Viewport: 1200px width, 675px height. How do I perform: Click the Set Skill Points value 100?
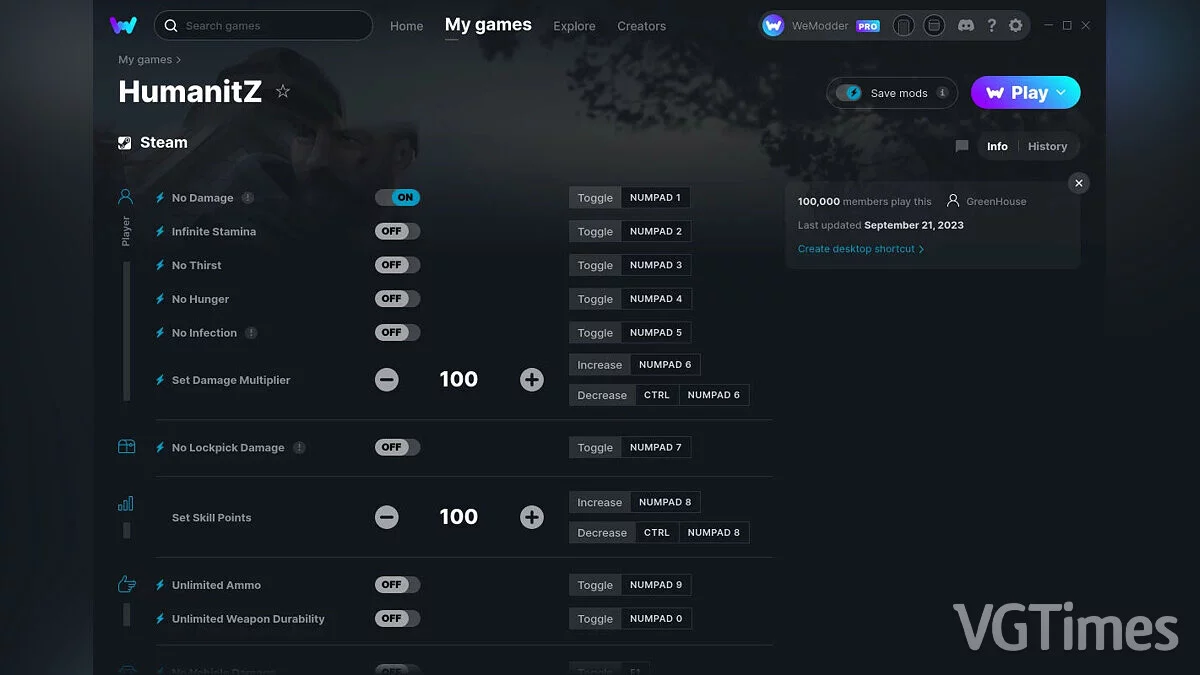tap(459, 517)
